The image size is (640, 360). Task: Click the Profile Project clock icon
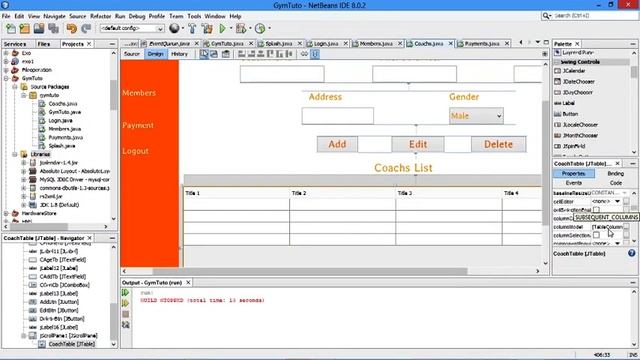[260, 29]
